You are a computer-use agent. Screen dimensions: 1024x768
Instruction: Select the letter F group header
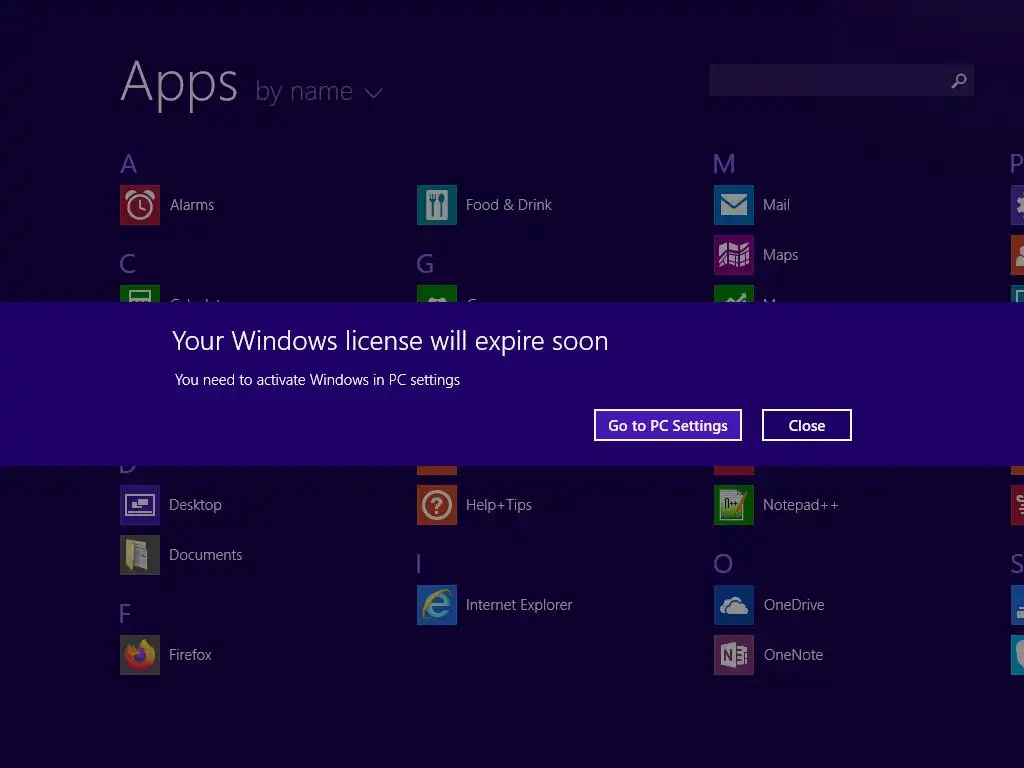[x=125, y=614]
